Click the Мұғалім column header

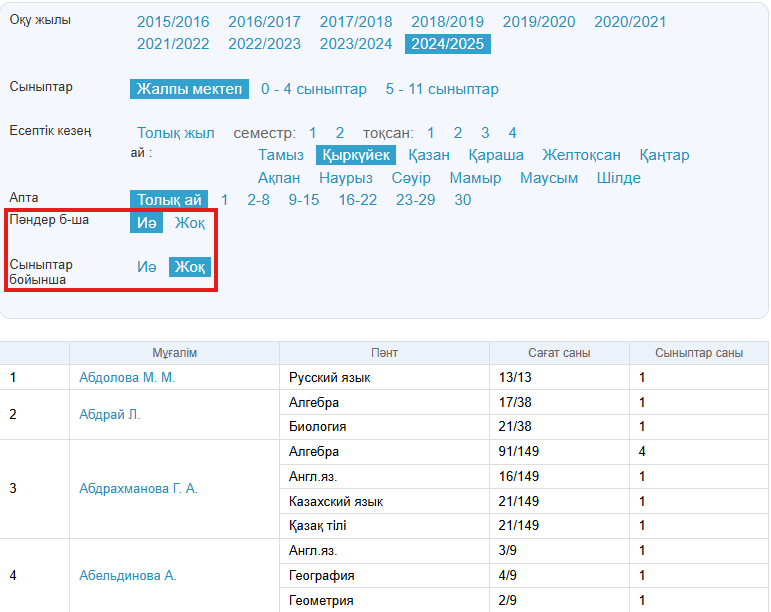pyautogui.click(x=174, y=353)
